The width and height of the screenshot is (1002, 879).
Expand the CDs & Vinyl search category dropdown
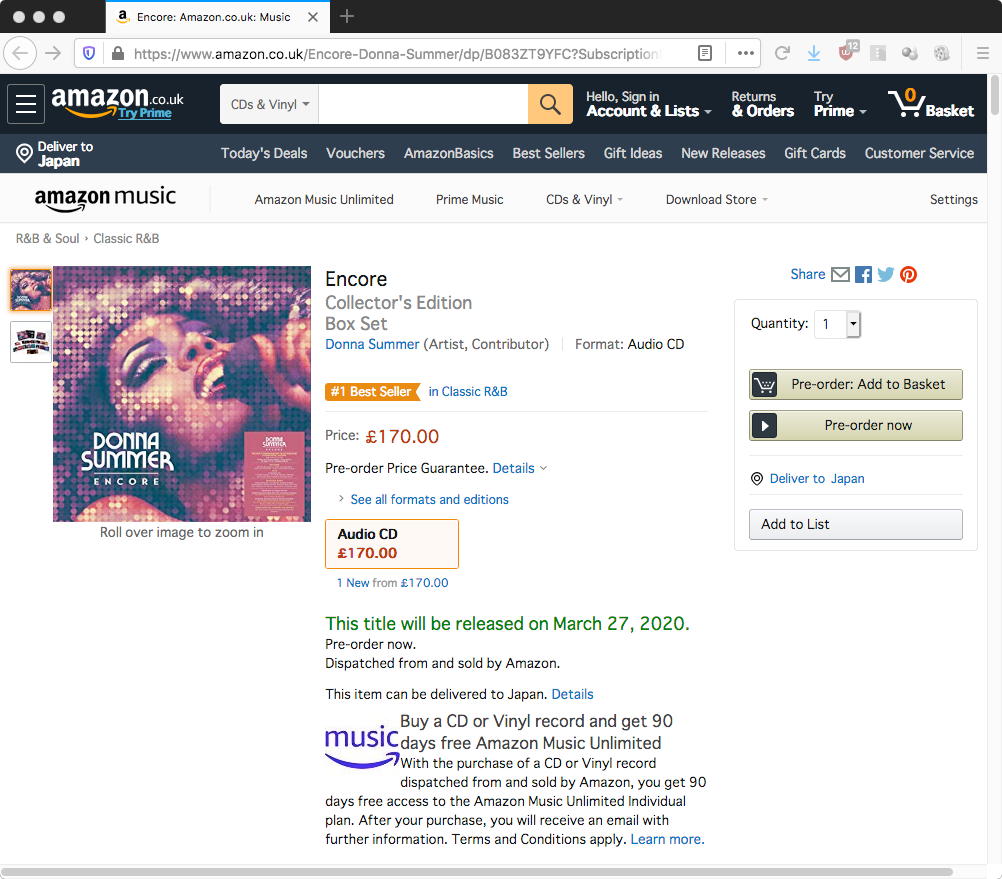point(270,104)
